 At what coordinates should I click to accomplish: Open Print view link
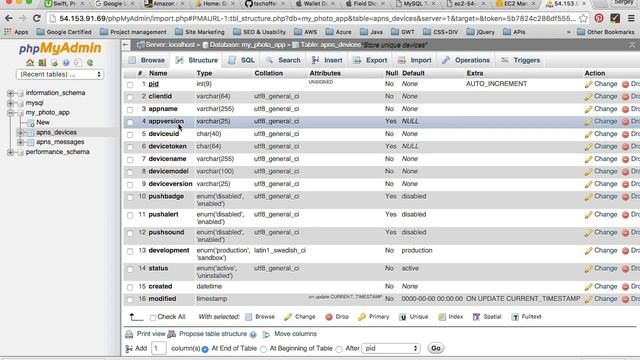(151, 334)
